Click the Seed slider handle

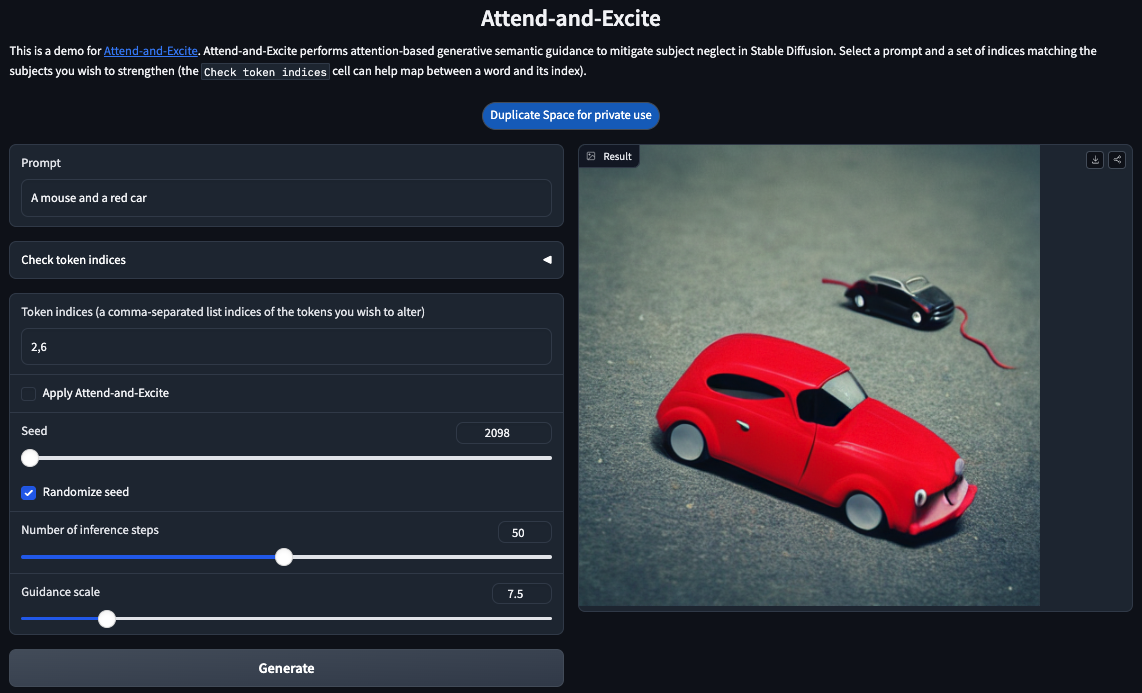pos(30,458)
